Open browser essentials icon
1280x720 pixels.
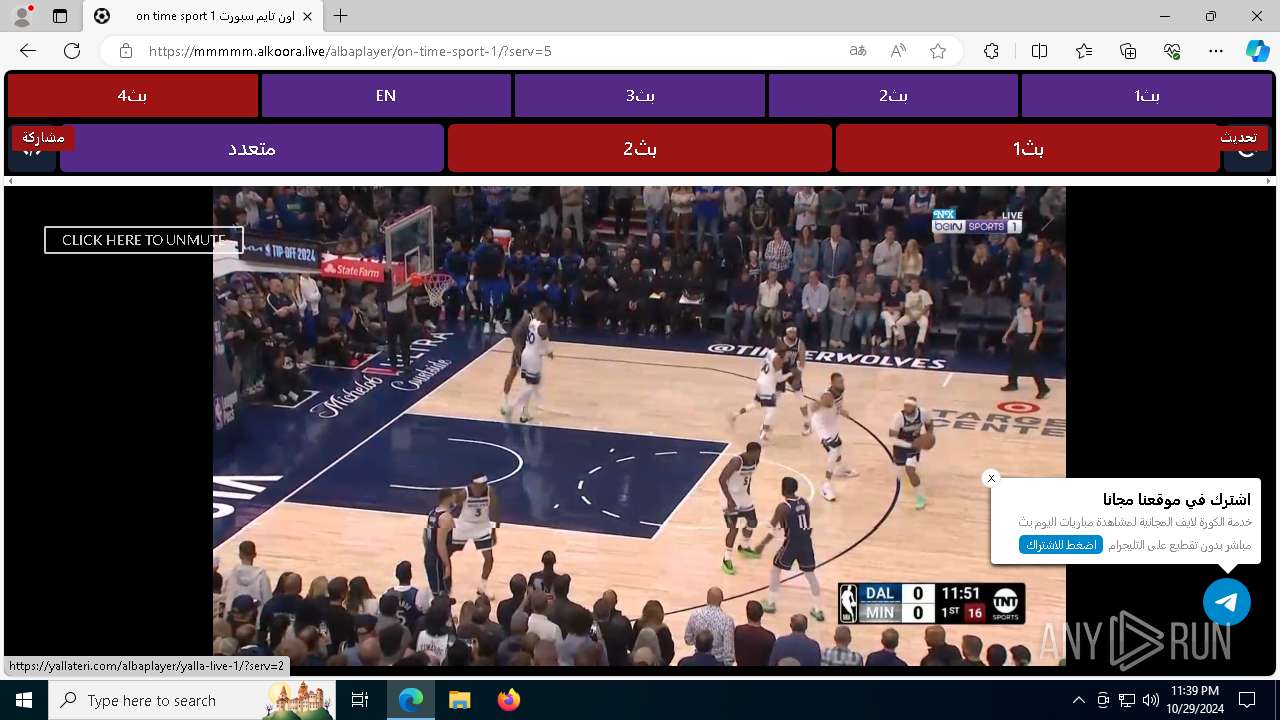coord(1172,51)
